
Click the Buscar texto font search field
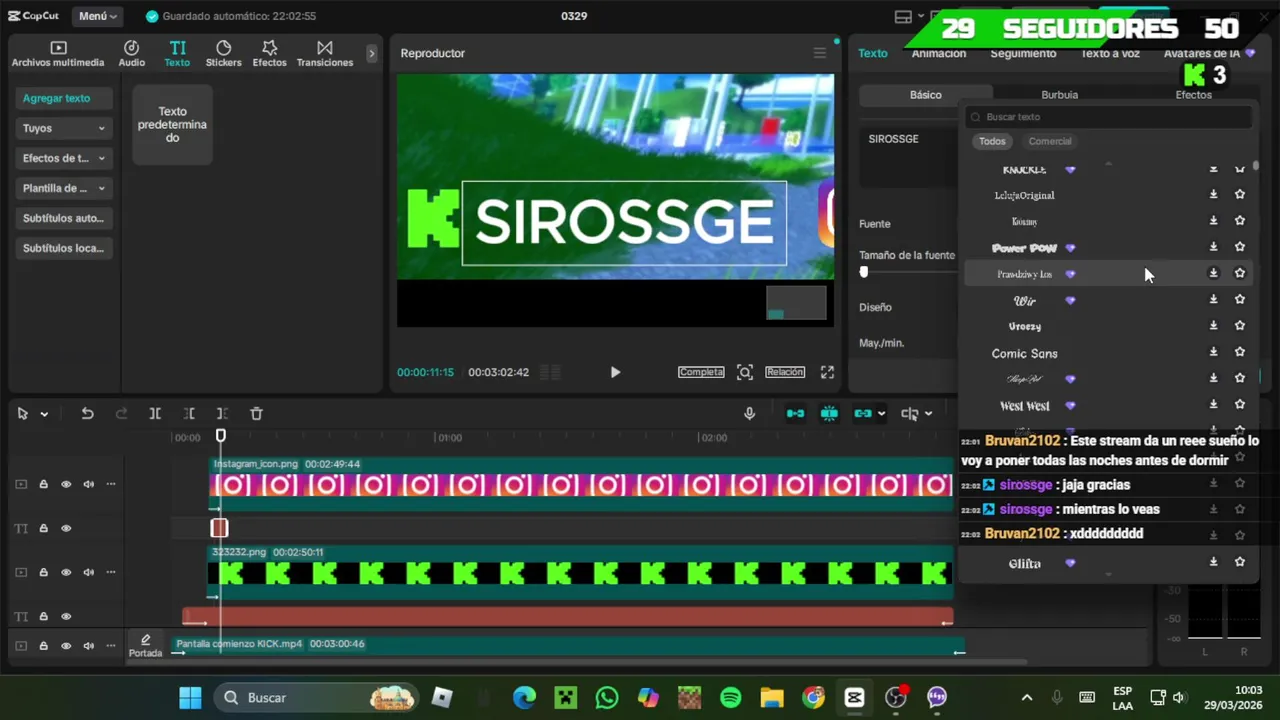point(1109,117)
